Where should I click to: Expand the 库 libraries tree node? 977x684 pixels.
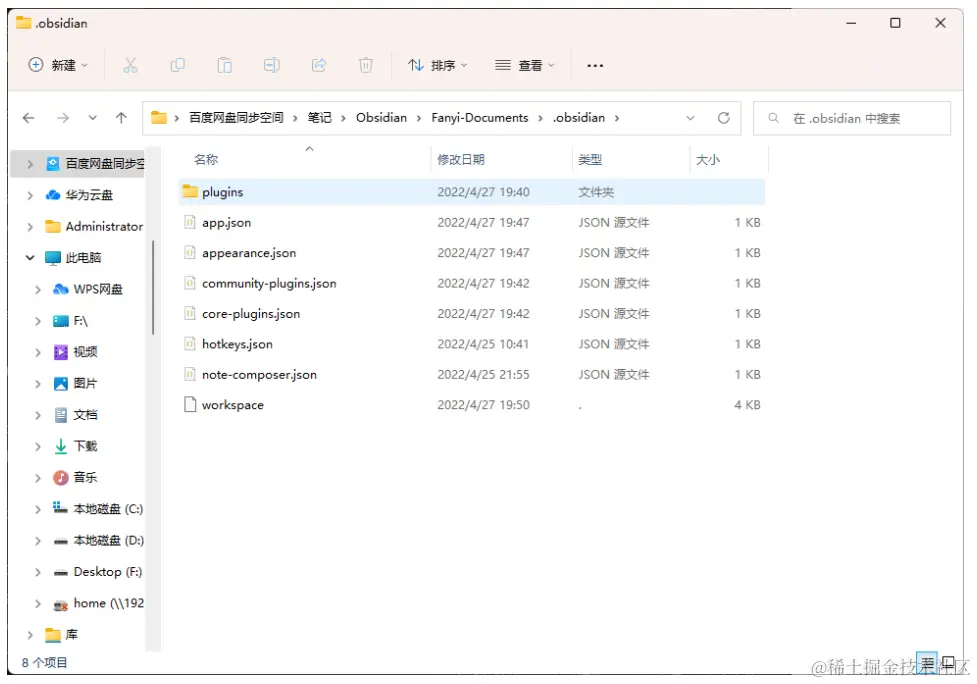click(x=29, y=635)
